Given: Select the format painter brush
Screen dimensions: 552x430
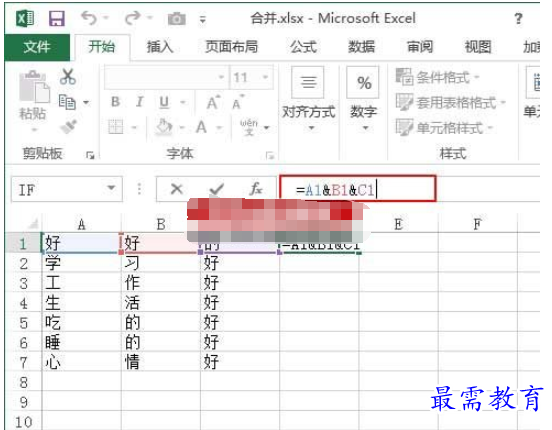Looking at the screenshot, I should 68,126.
